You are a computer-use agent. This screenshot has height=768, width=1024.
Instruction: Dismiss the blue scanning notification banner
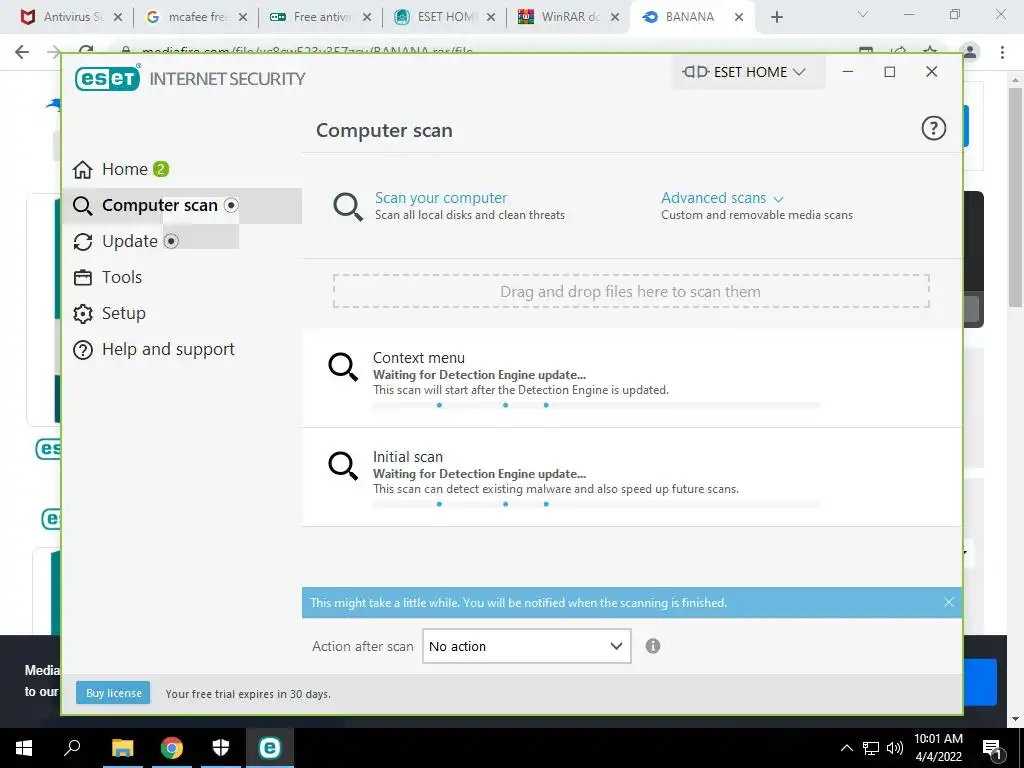tap(949, 602)
